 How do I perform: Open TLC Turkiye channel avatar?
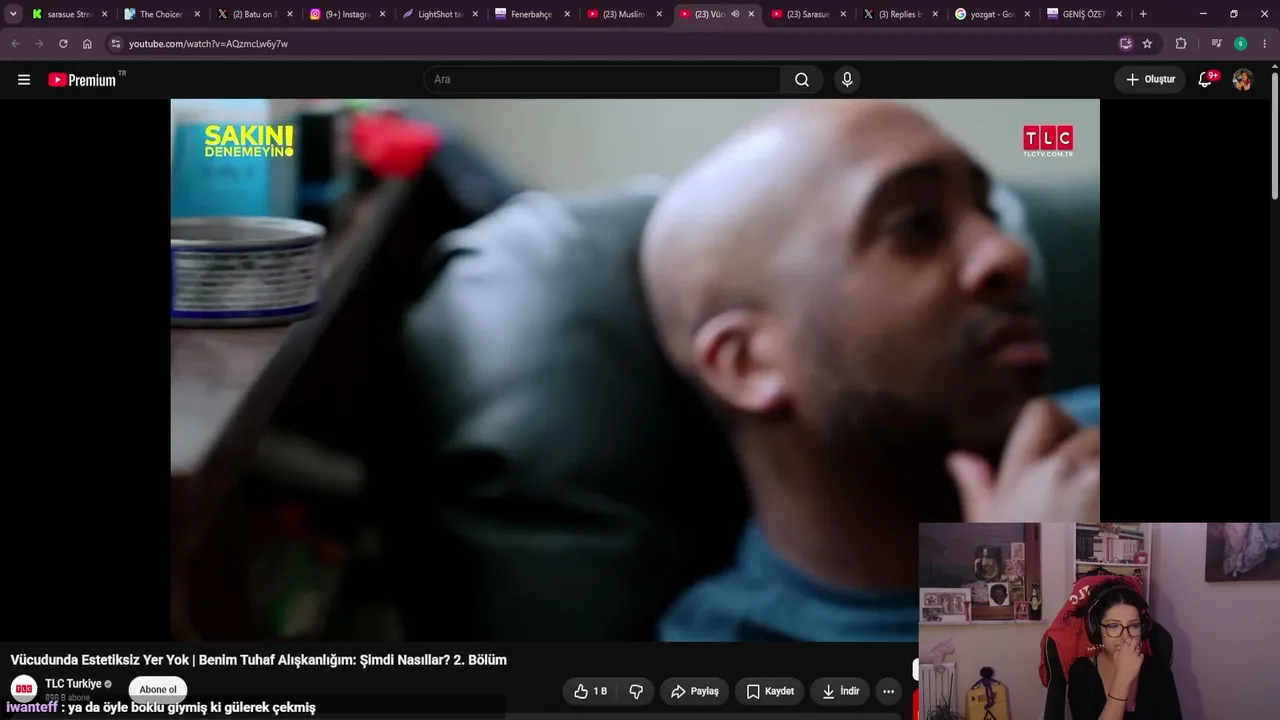click(24, 689)
